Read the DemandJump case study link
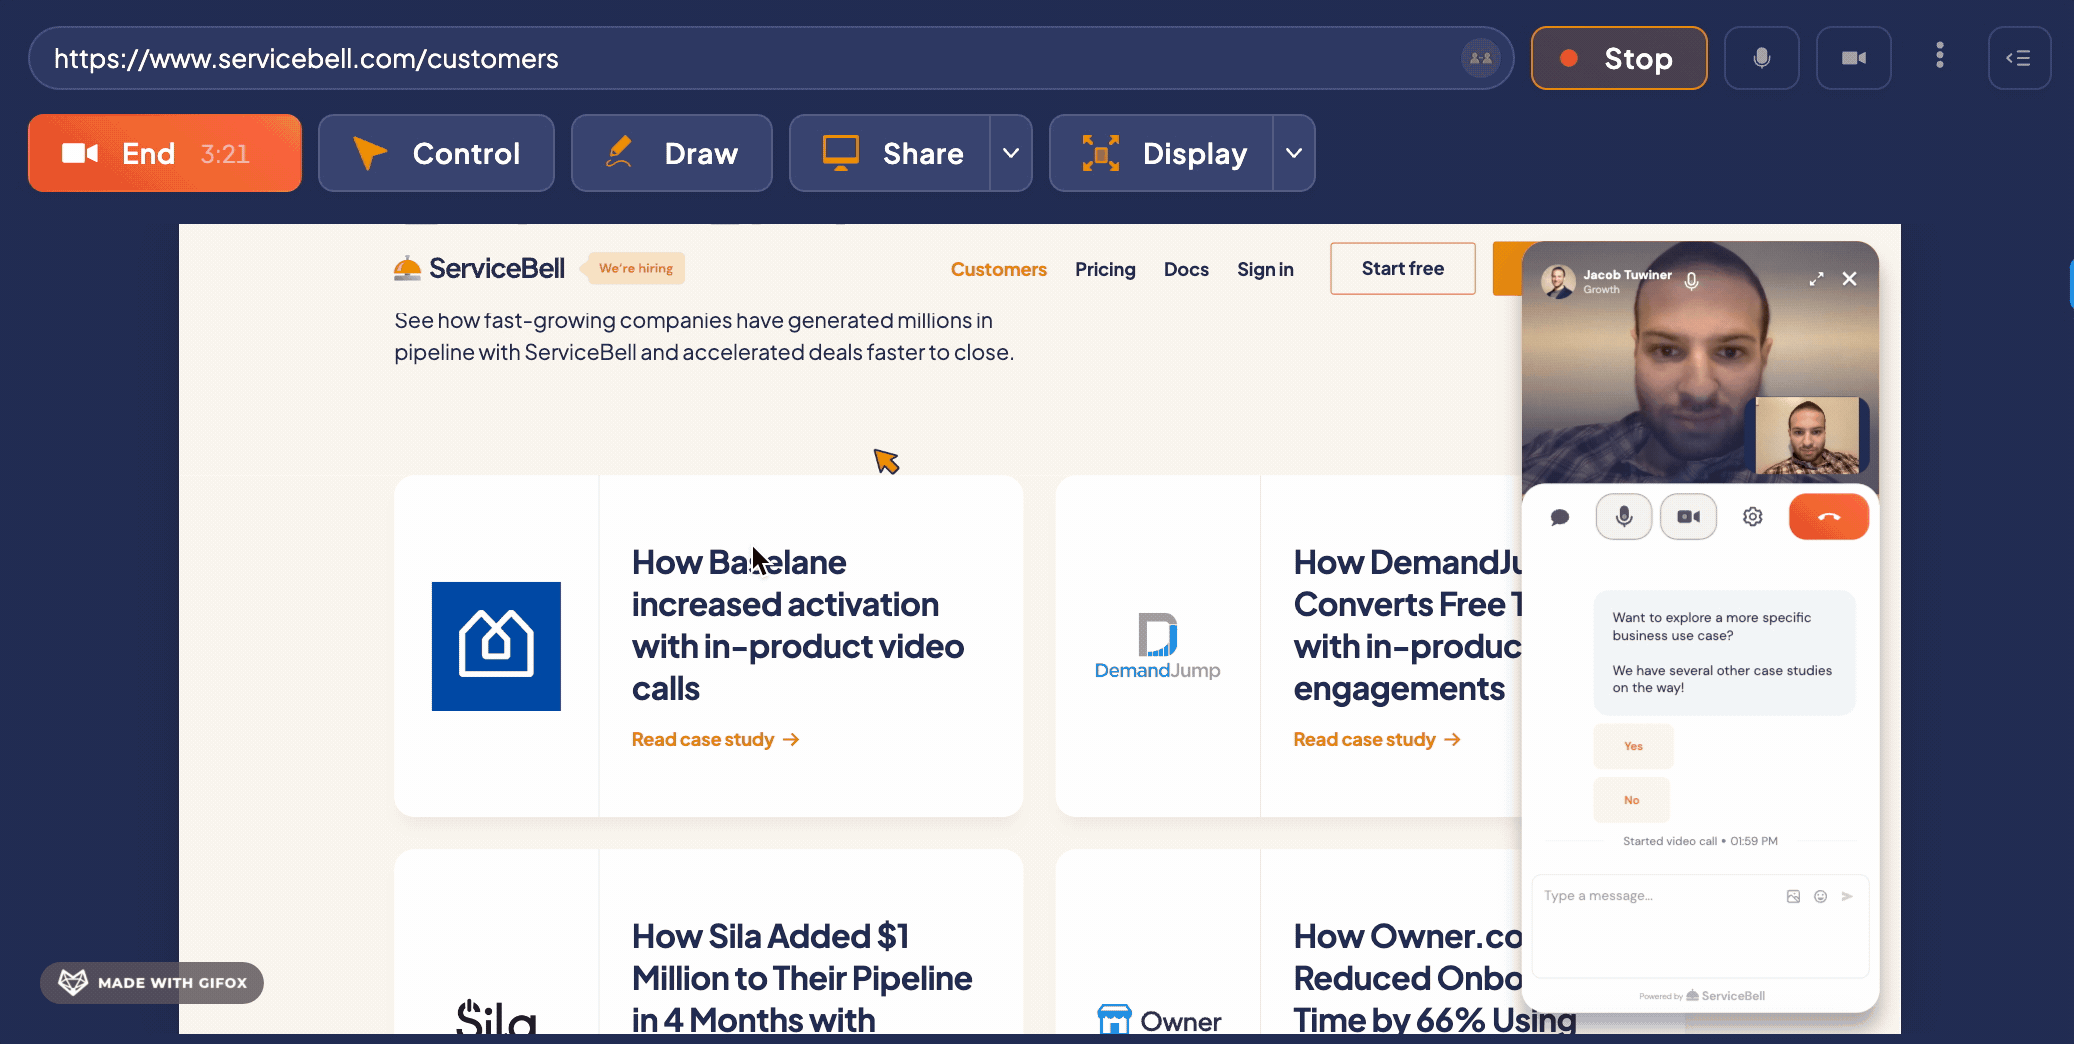 (1377, 739)
